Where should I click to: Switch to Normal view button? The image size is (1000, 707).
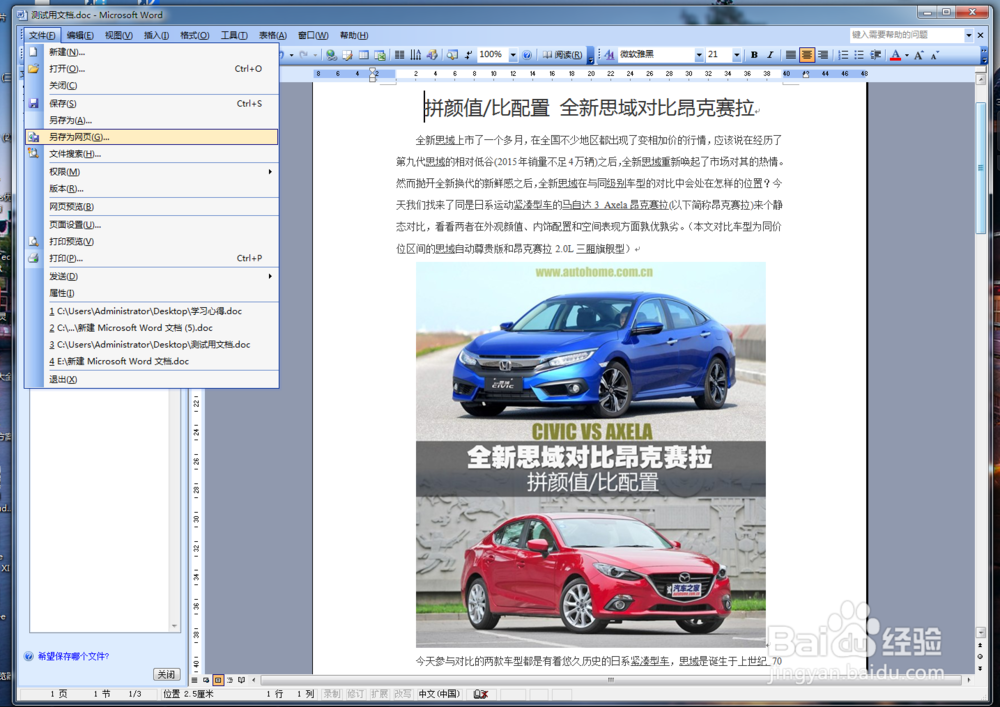195,680
